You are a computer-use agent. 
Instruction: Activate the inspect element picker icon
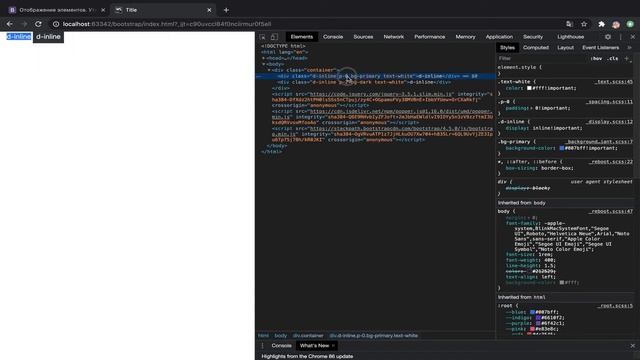click(x=262, y=37)
